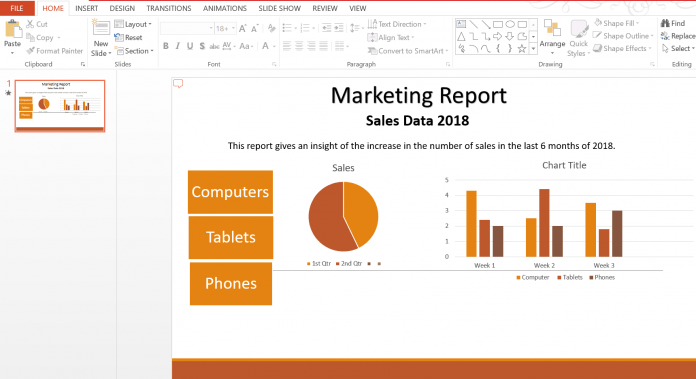
Task: Switch to the REVIEW tab
Action: [324, 8]
